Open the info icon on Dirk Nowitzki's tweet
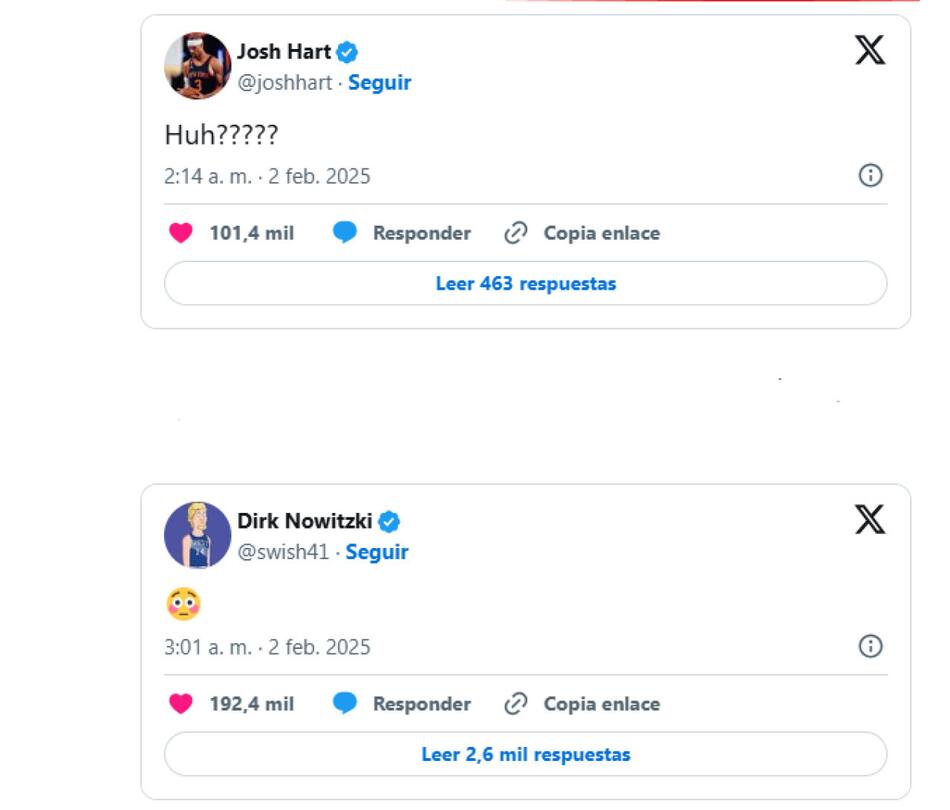This screenshot has width=950, height=810. (x=871, y=646)
